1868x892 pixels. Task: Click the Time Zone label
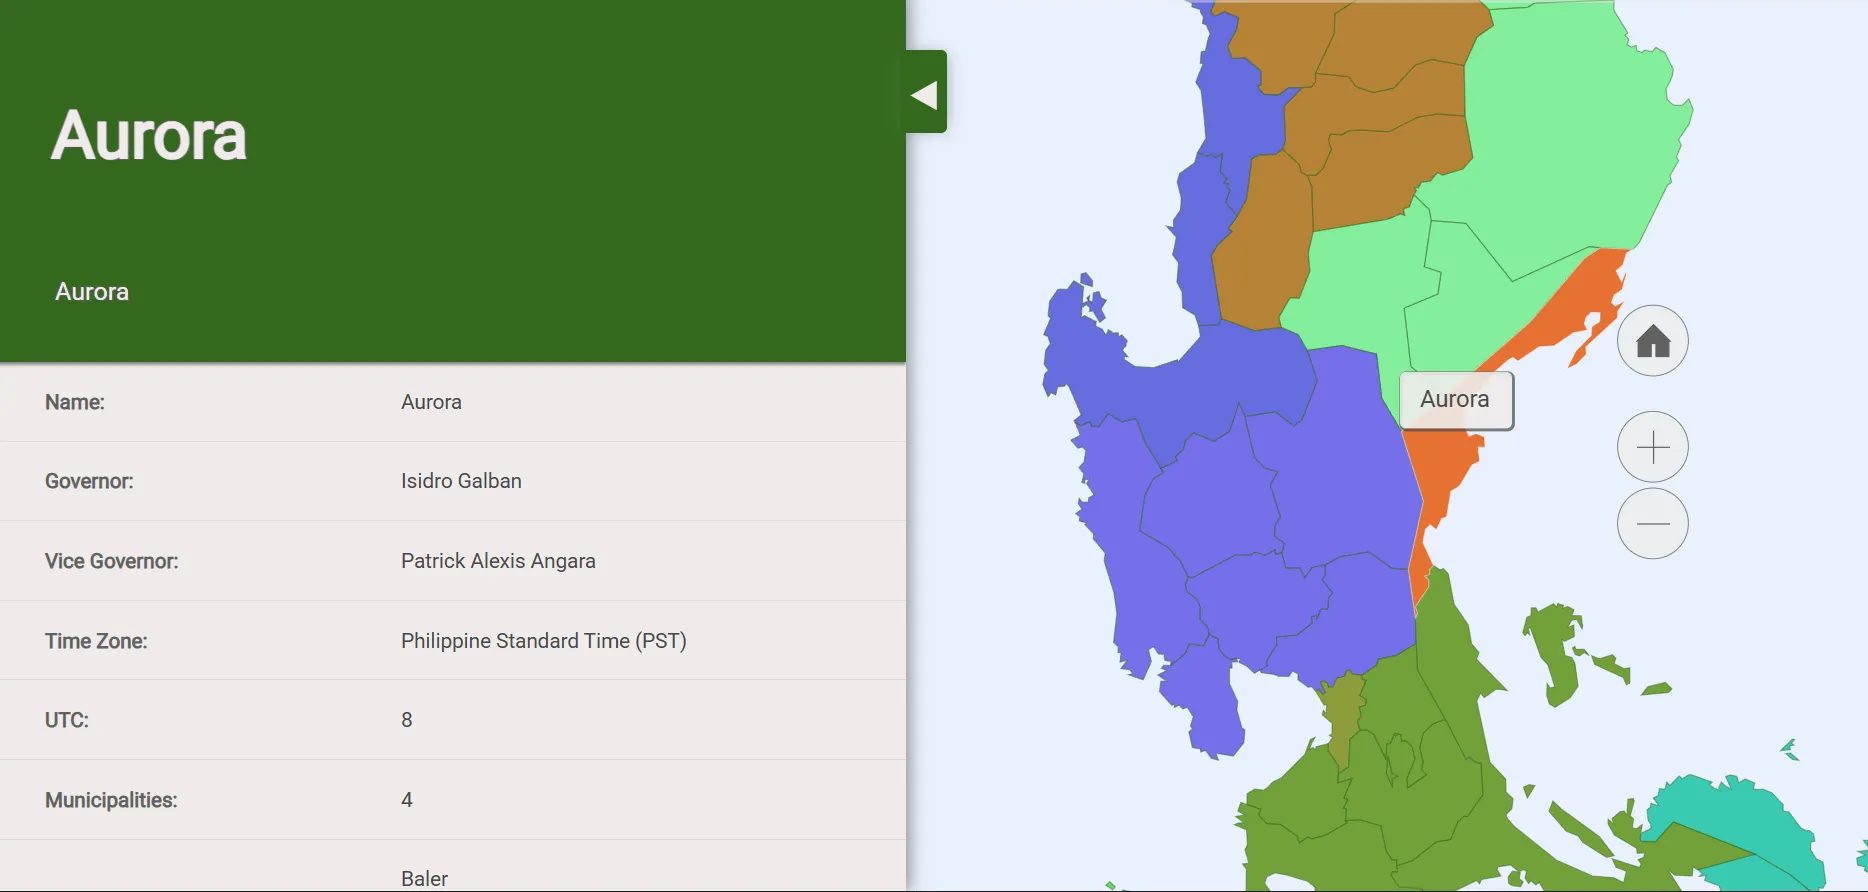[96, 641]
